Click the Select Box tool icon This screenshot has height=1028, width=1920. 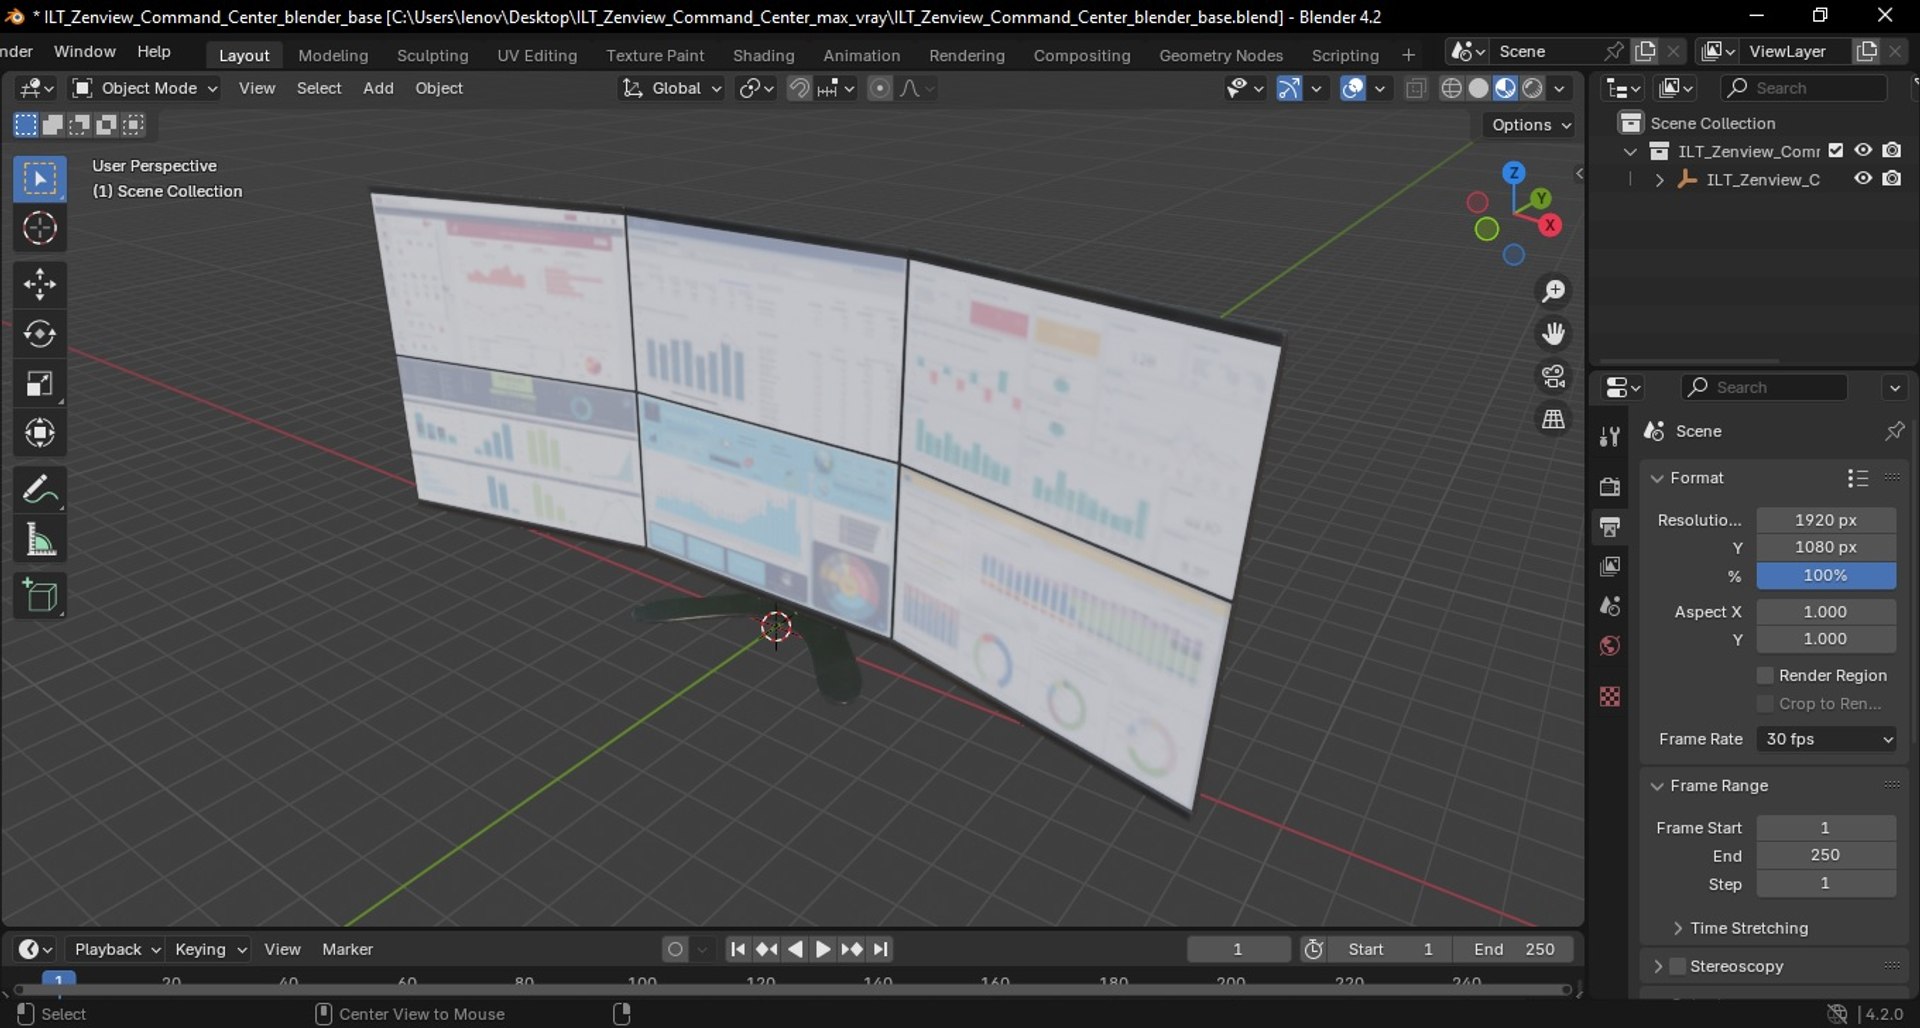pos(40,180)
